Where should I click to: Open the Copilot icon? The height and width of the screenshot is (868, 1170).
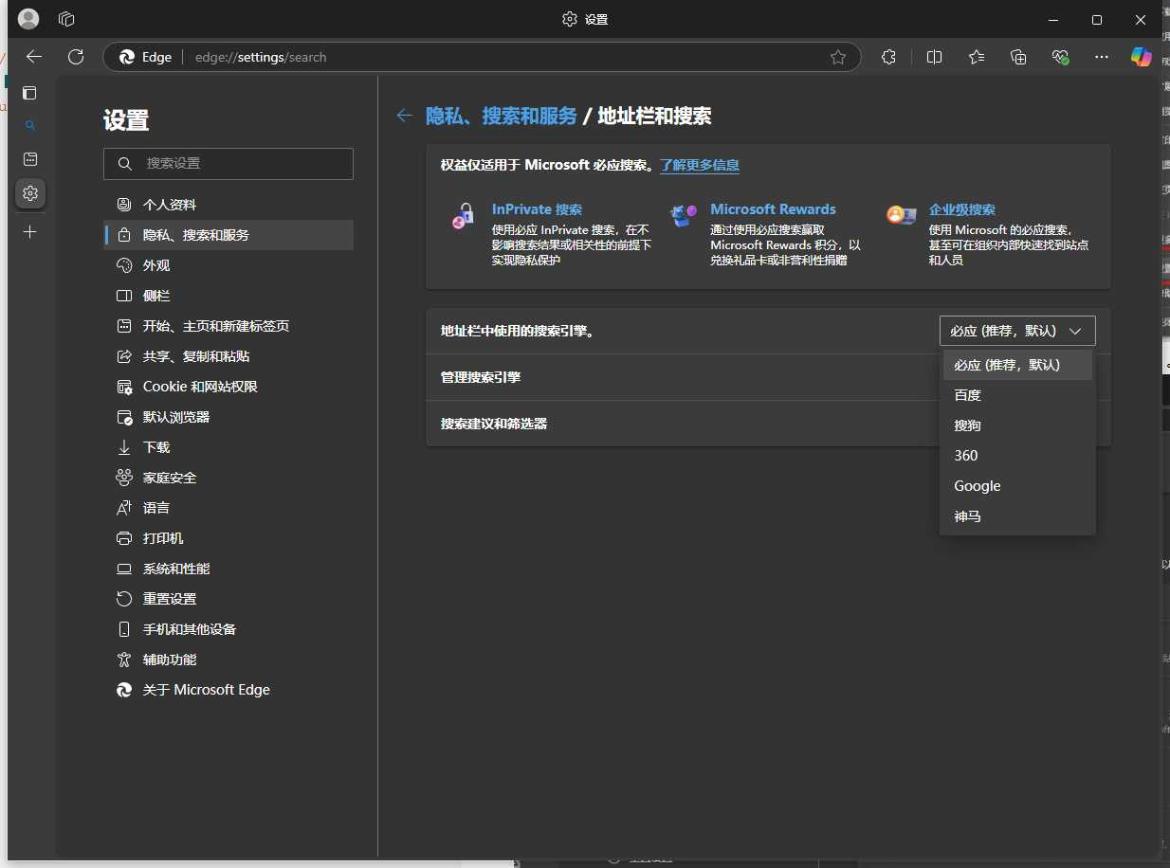coord(1141,57)
